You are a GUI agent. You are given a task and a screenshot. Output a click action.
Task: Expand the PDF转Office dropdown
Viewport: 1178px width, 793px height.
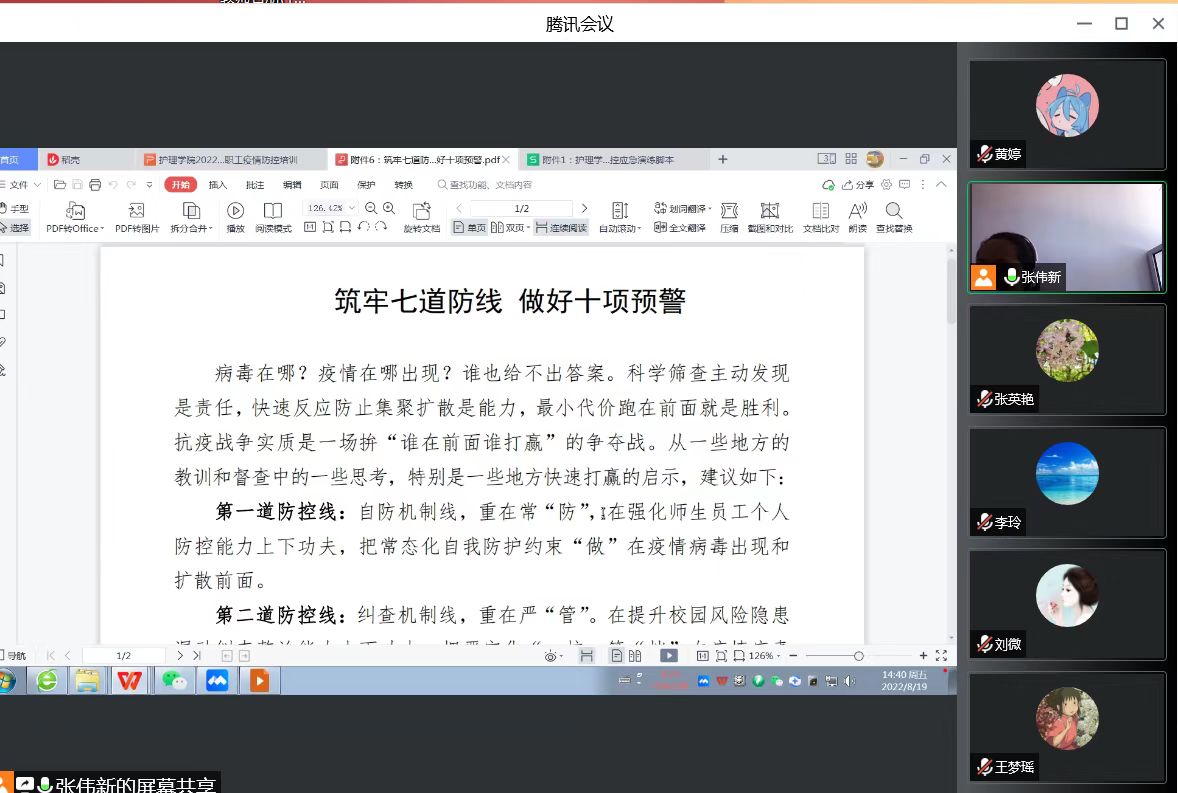[x=76, y=228]
